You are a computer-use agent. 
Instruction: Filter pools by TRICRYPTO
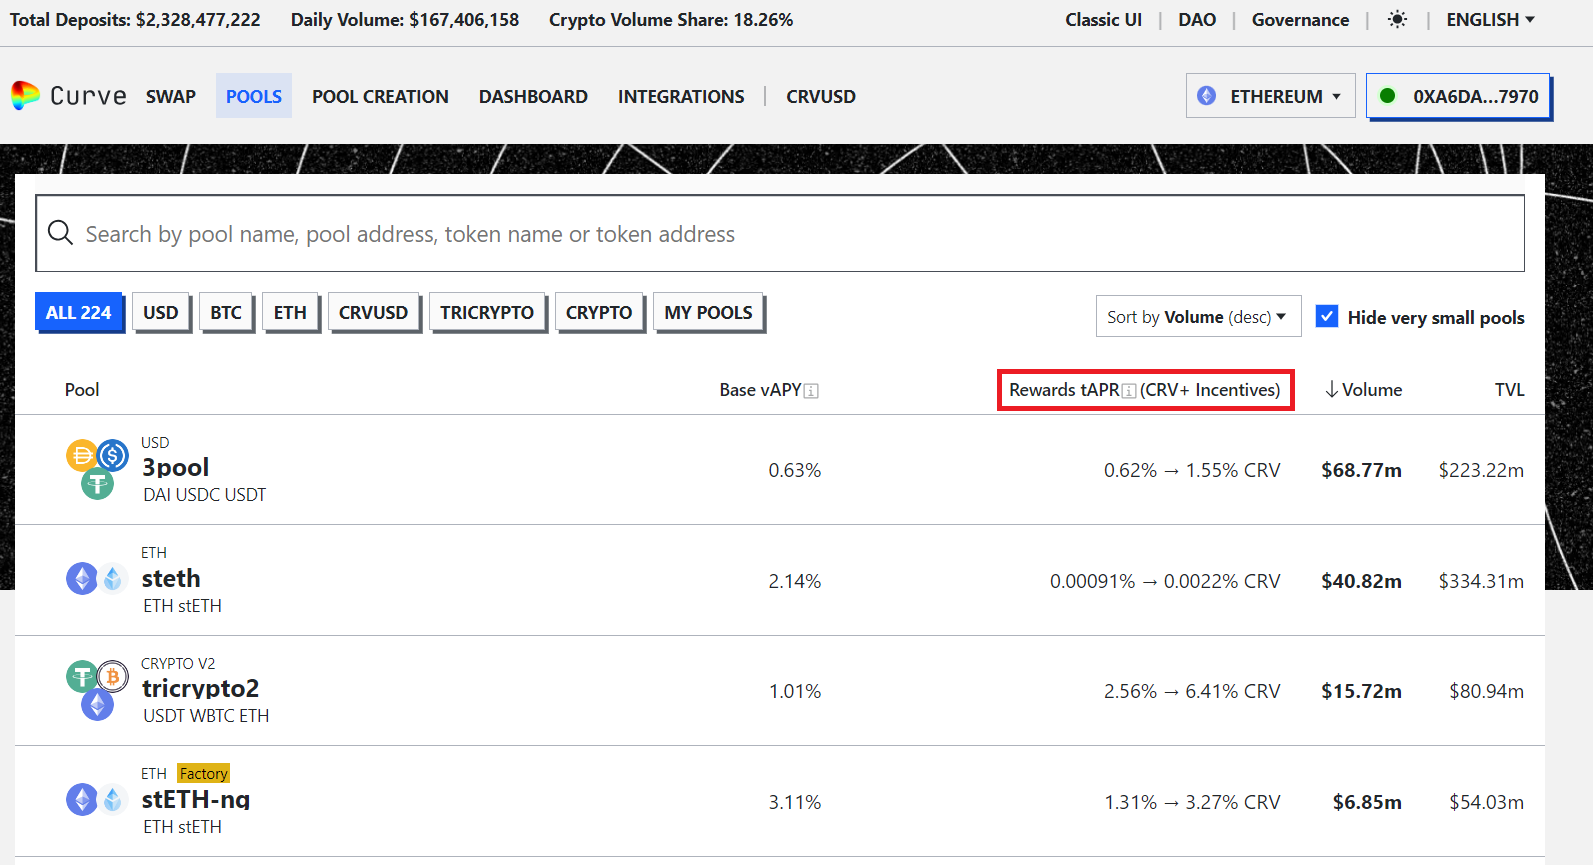[487, 312]
